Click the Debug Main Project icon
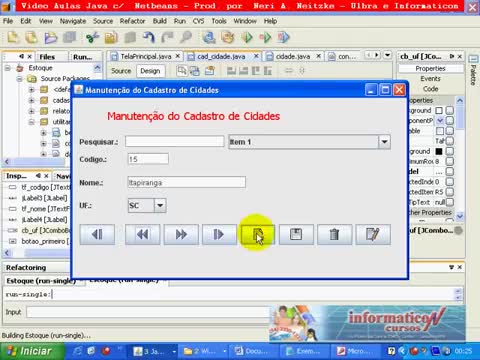The width and height of the screenshot is (480, 360). (265, 37)
